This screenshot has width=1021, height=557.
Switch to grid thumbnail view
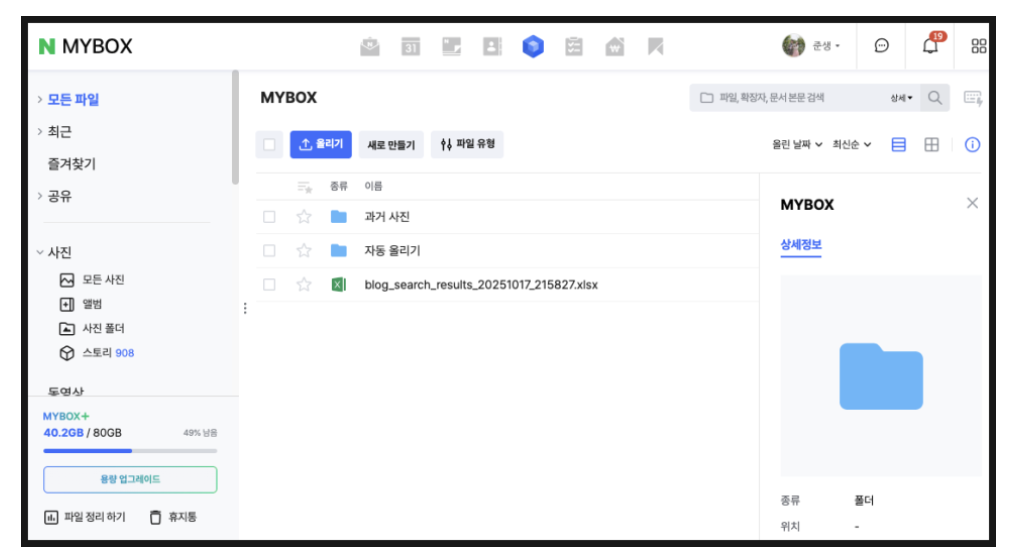click(x=931, y=145)
